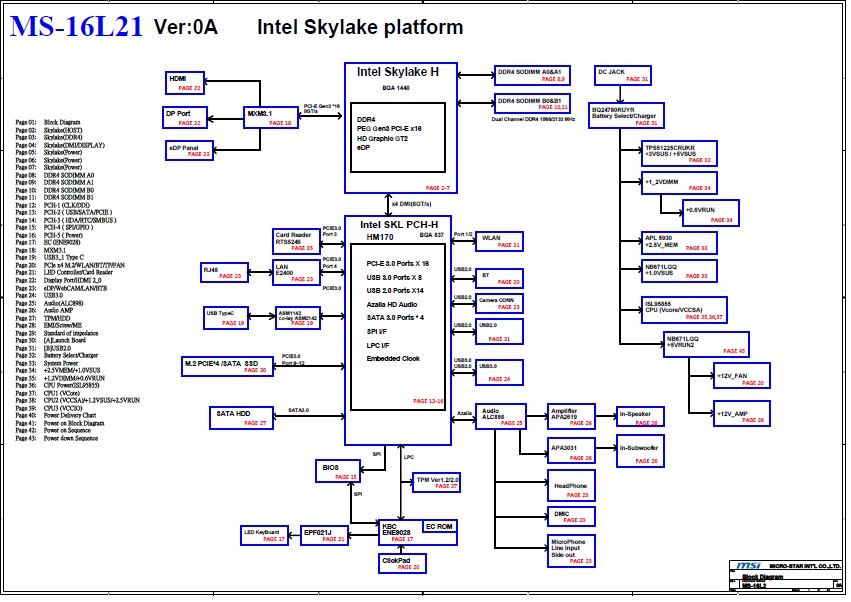Select the "Camera CONN" block
This screenshot has height=602, width=851.
pyautogui.click(x=499, y=303)
